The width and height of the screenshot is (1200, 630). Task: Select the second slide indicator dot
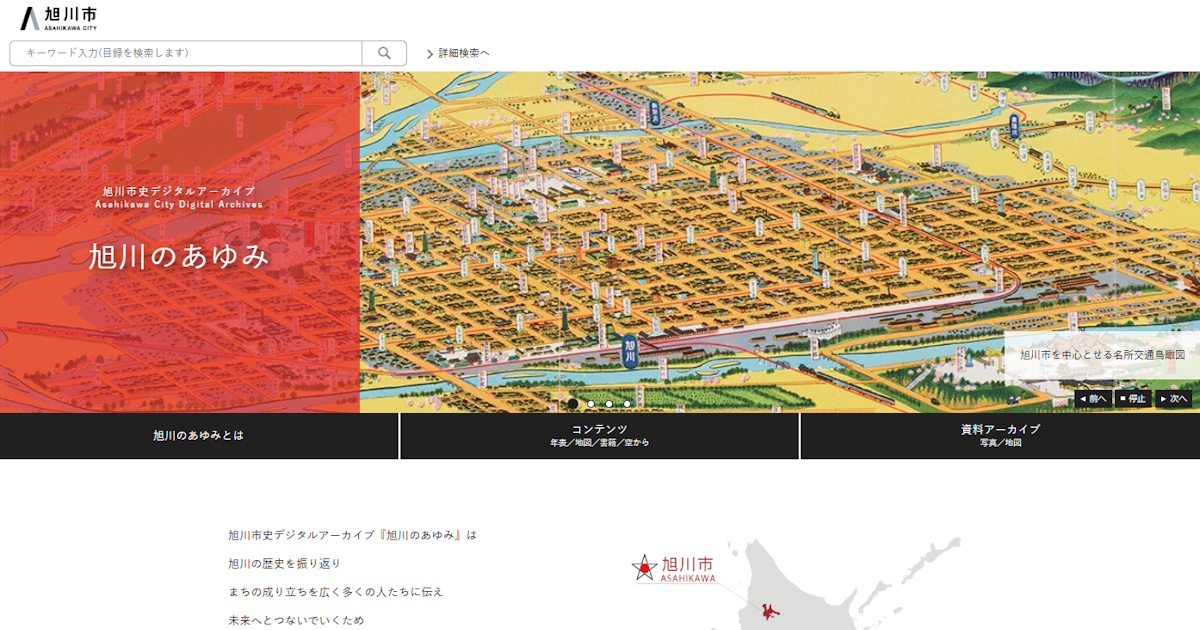pos(591,404)
